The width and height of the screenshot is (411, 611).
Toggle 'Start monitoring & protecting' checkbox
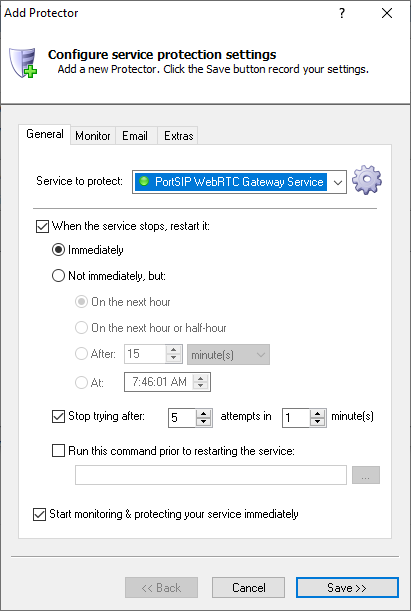pos(39,514)
